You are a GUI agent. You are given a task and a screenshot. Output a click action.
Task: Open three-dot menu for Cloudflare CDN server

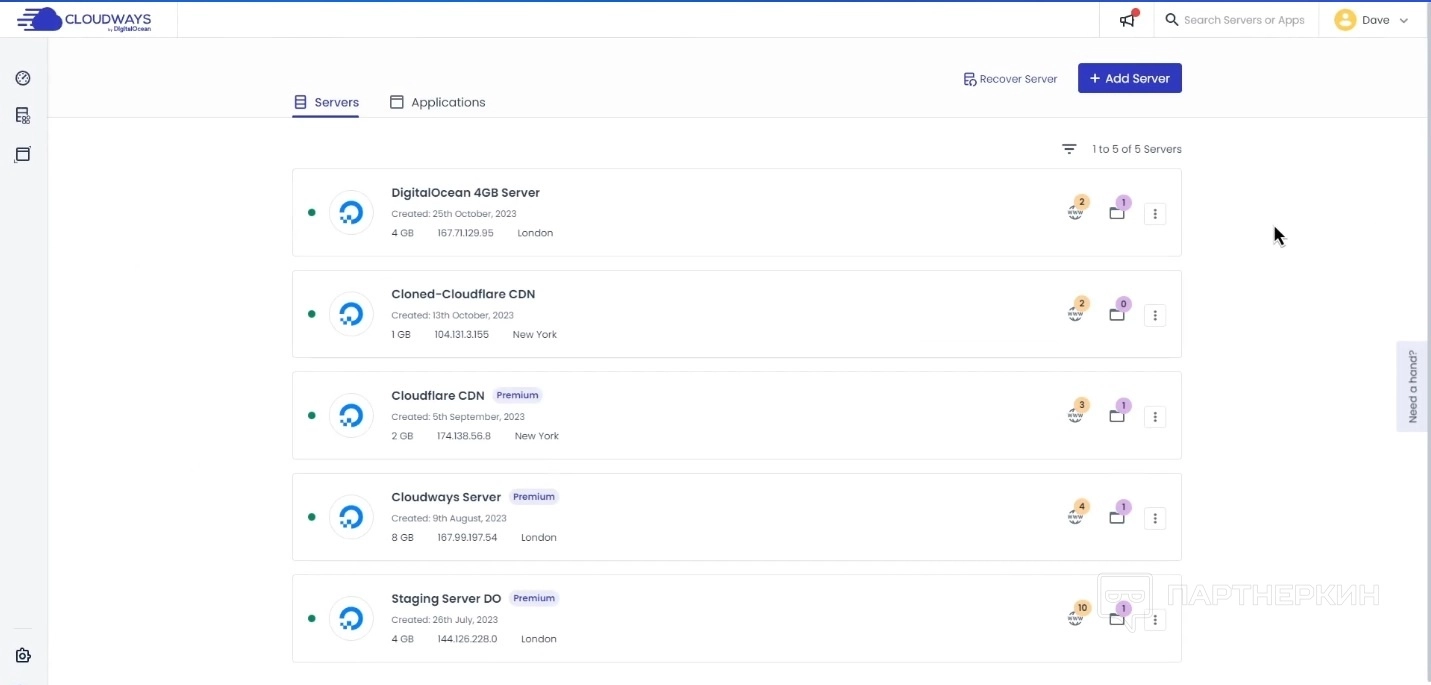[1155, 416]
